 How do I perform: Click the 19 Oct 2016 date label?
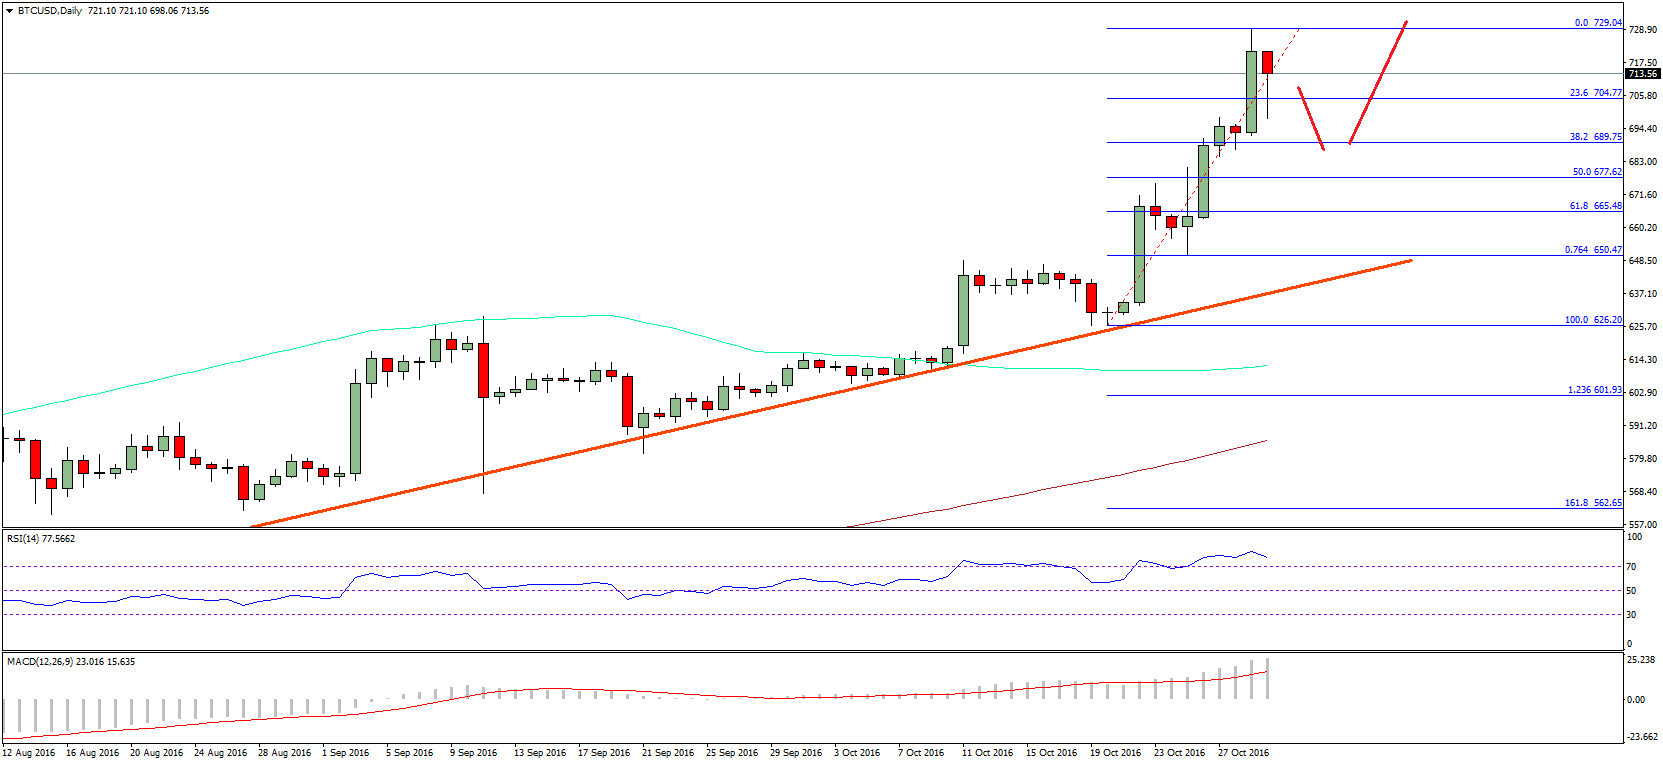pyautogui.click(x=1116, y=753)
